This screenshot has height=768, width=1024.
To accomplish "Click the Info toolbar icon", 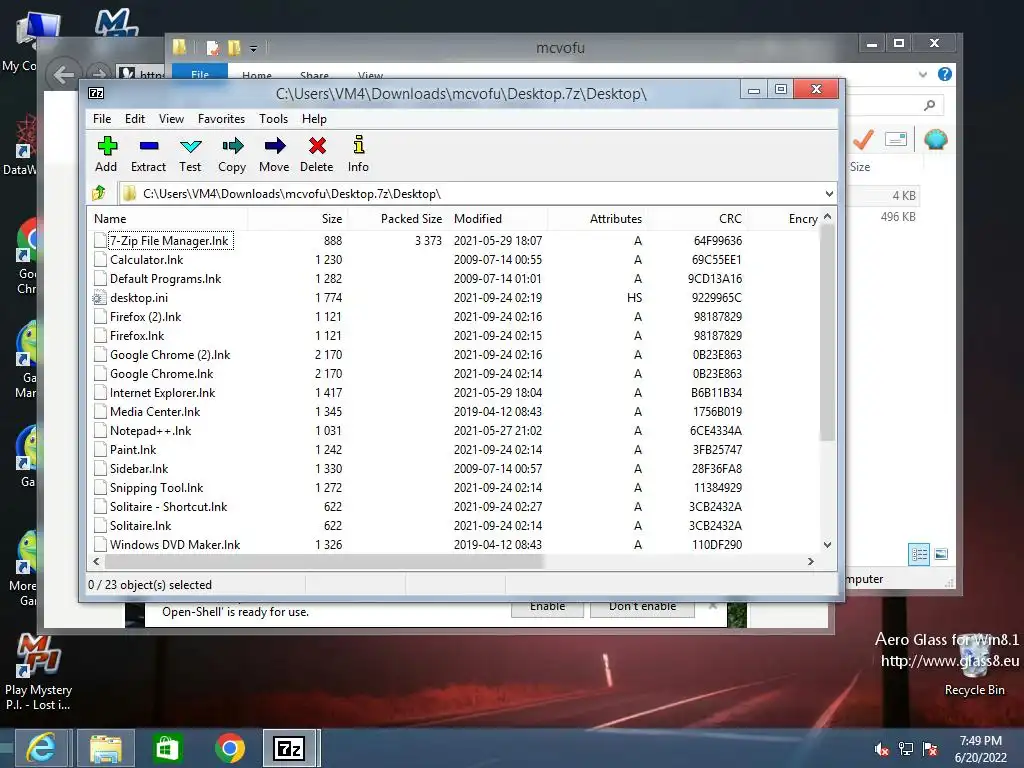I will pyautogui.click(x=359, y=144).
